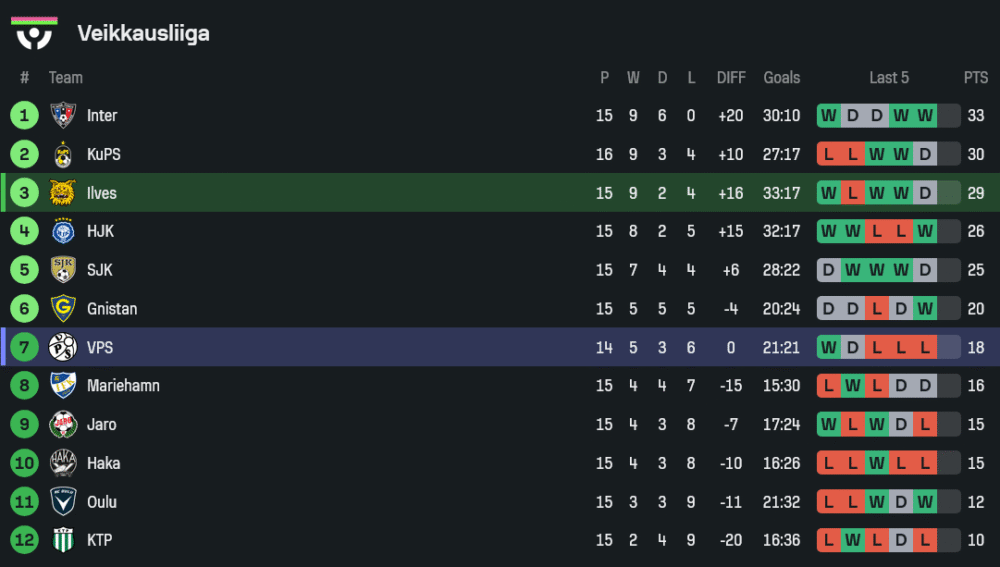The height and width of the screenshot is (567, 1000).
Task: Open the Veikkausliiga league title
Action: (143, 34)
